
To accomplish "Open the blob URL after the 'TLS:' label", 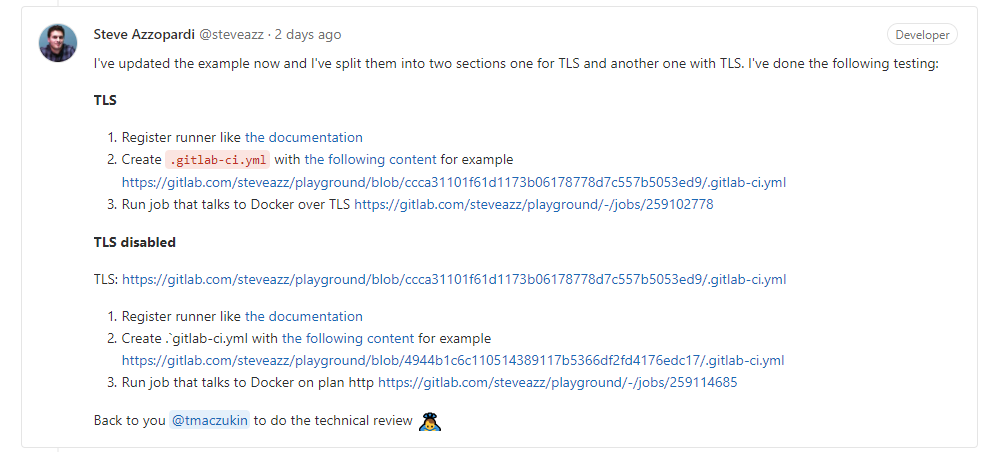I will tap(454, 280).
